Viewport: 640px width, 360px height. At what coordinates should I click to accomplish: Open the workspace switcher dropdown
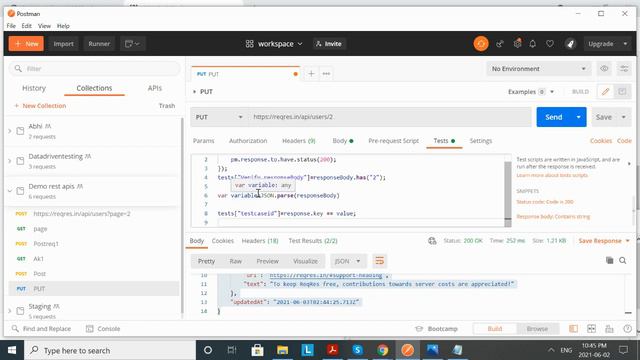(274, 44)
